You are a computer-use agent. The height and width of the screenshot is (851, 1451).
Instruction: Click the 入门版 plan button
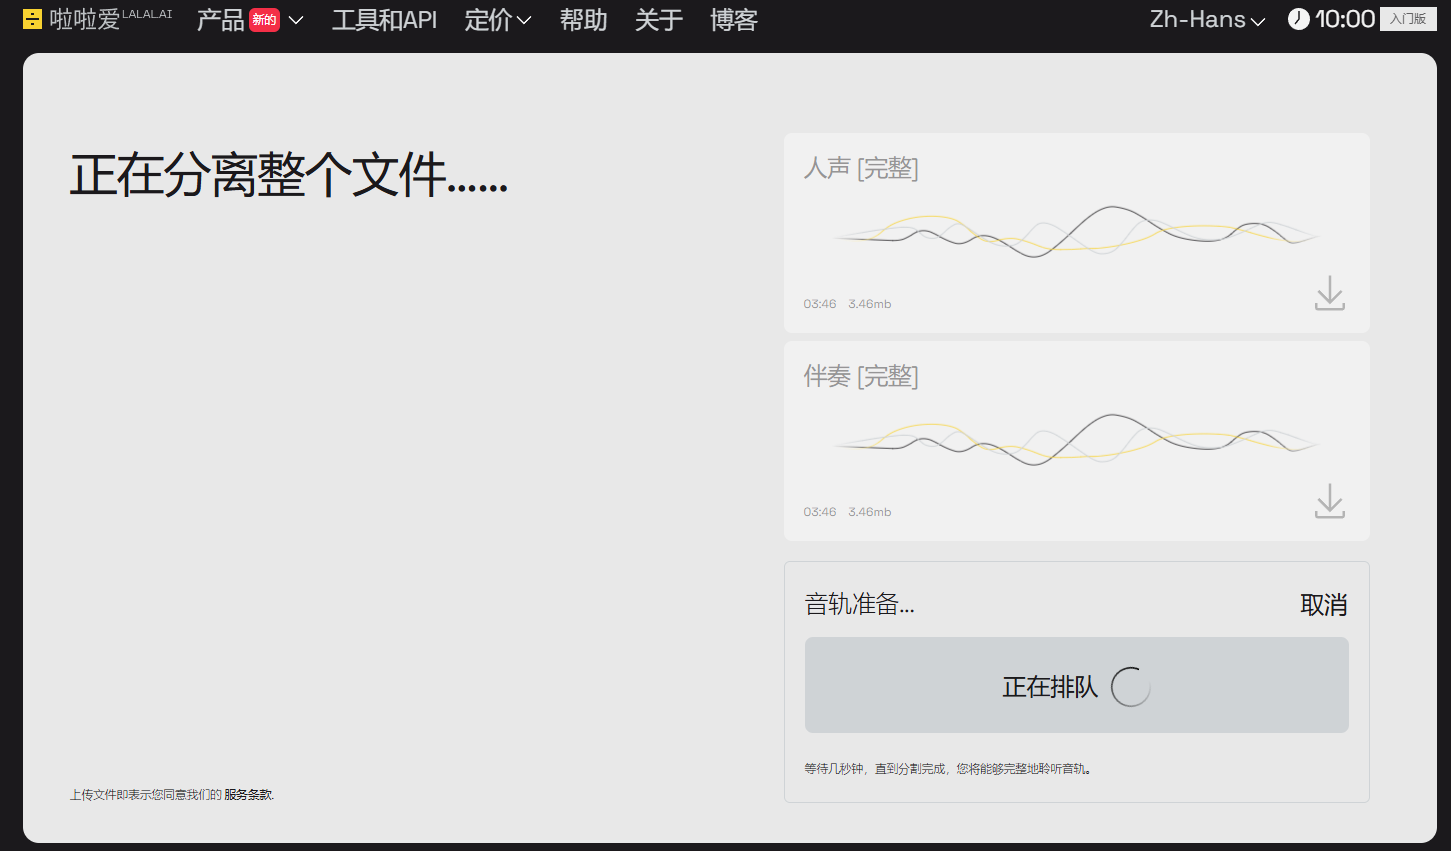1408,18
